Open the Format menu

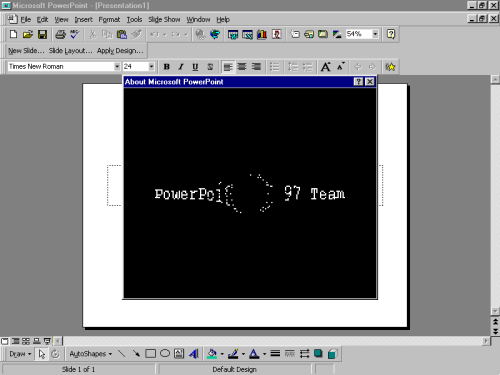(109, 20)
